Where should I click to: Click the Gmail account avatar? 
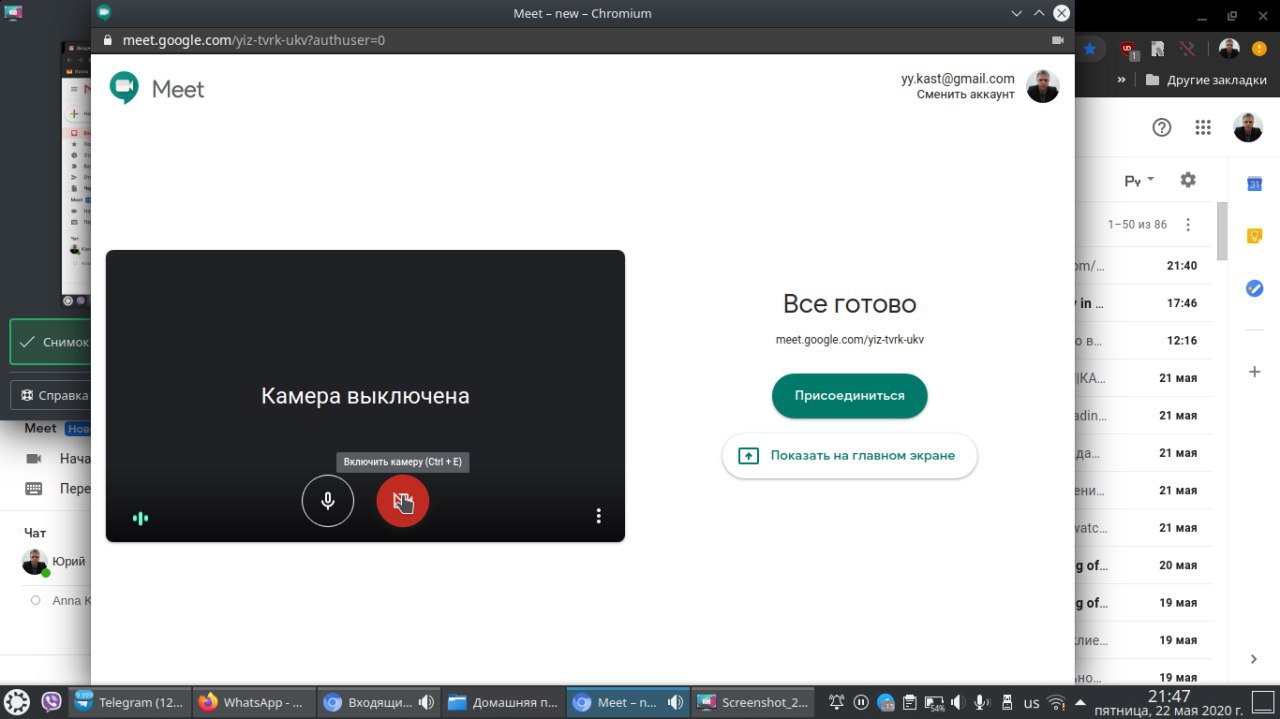(x=1248, y=127)
